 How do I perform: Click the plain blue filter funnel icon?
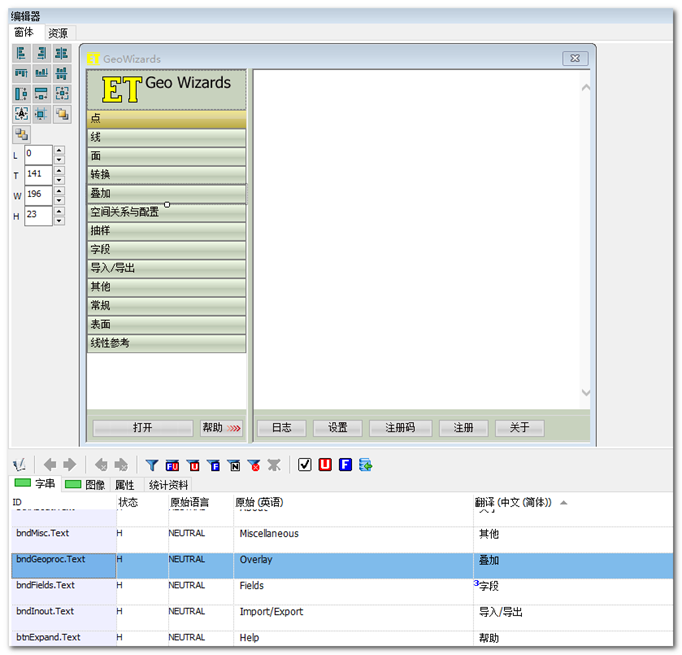152,465
